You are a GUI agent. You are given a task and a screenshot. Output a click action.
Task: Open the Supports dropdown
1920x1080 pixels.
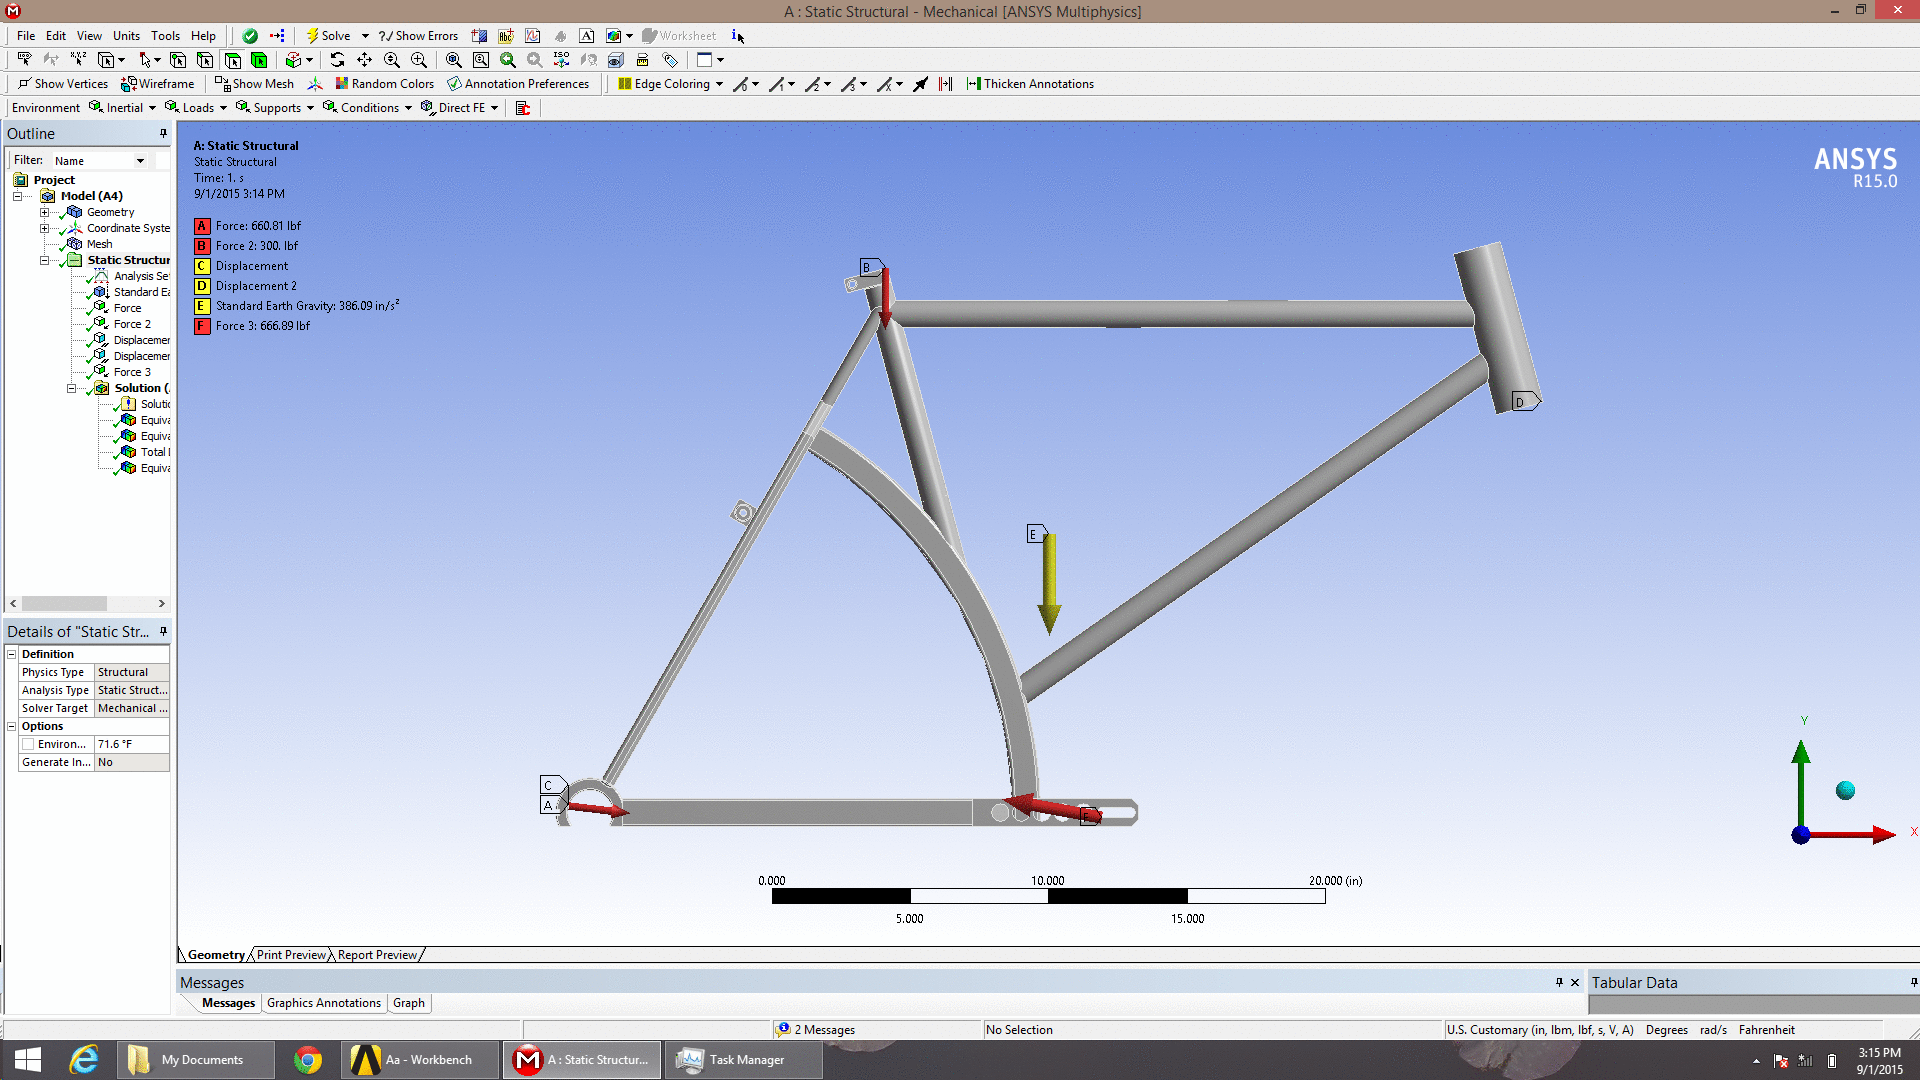pos(276,108)
